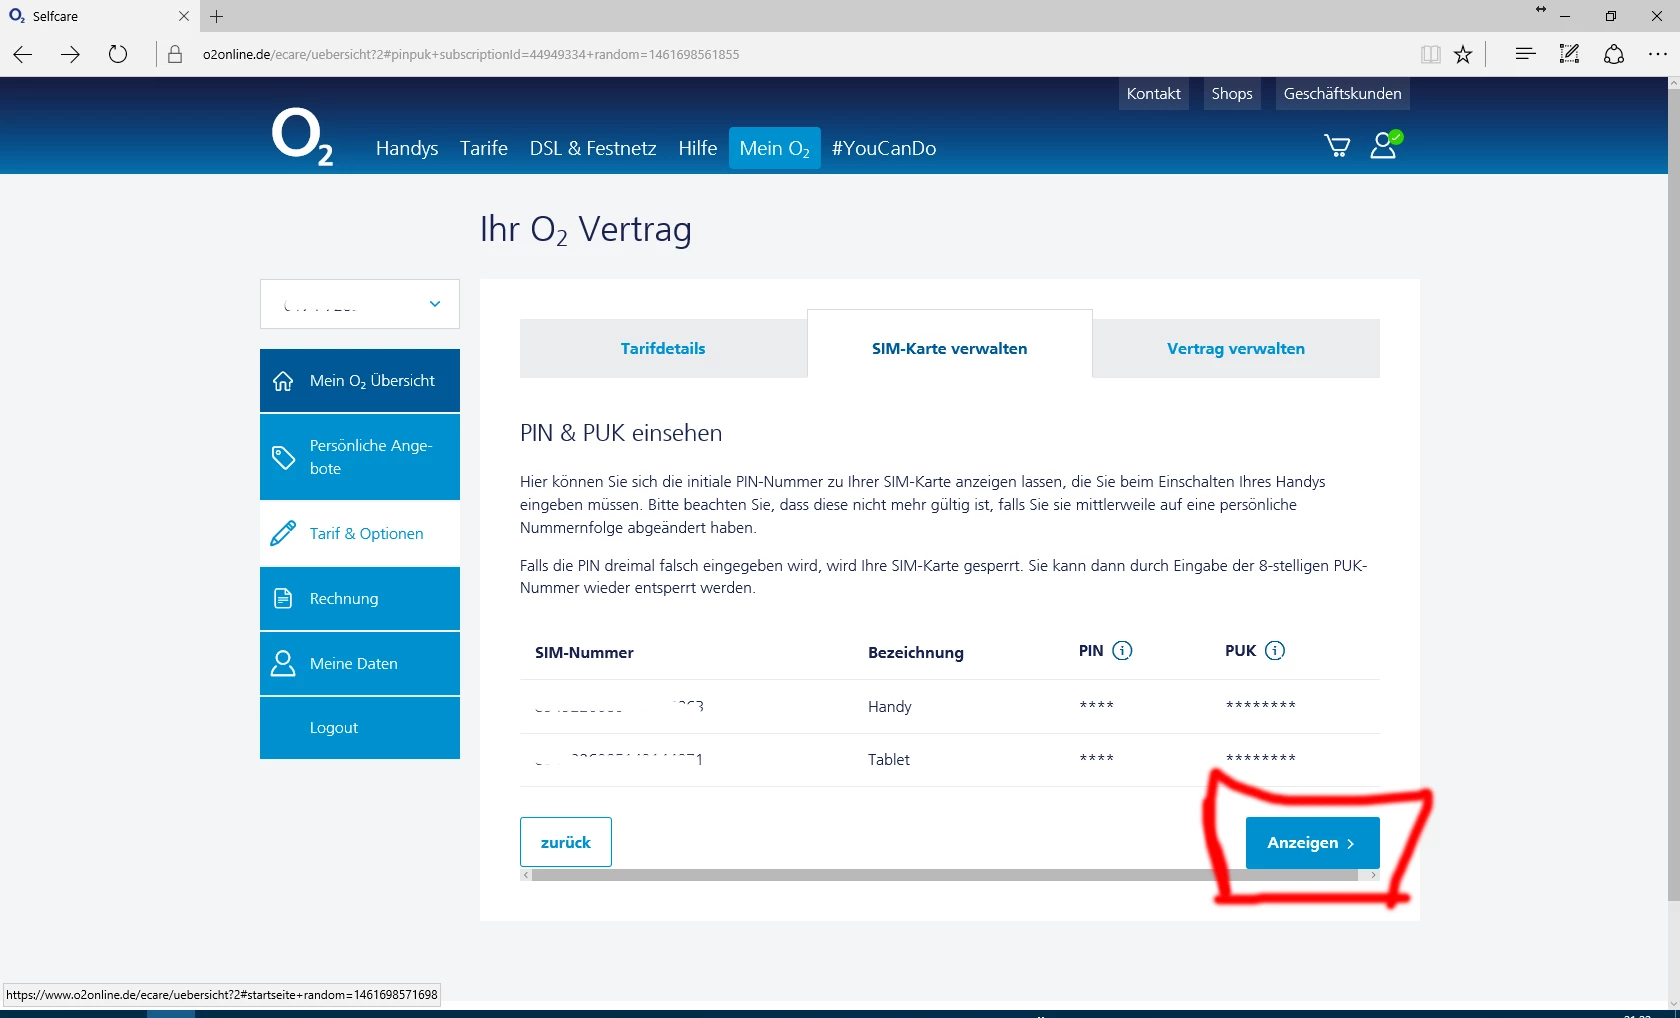Open the user account icon
This screenshot has height=1018, width=1680.
pyautogui.click(x=1385, y=145)
